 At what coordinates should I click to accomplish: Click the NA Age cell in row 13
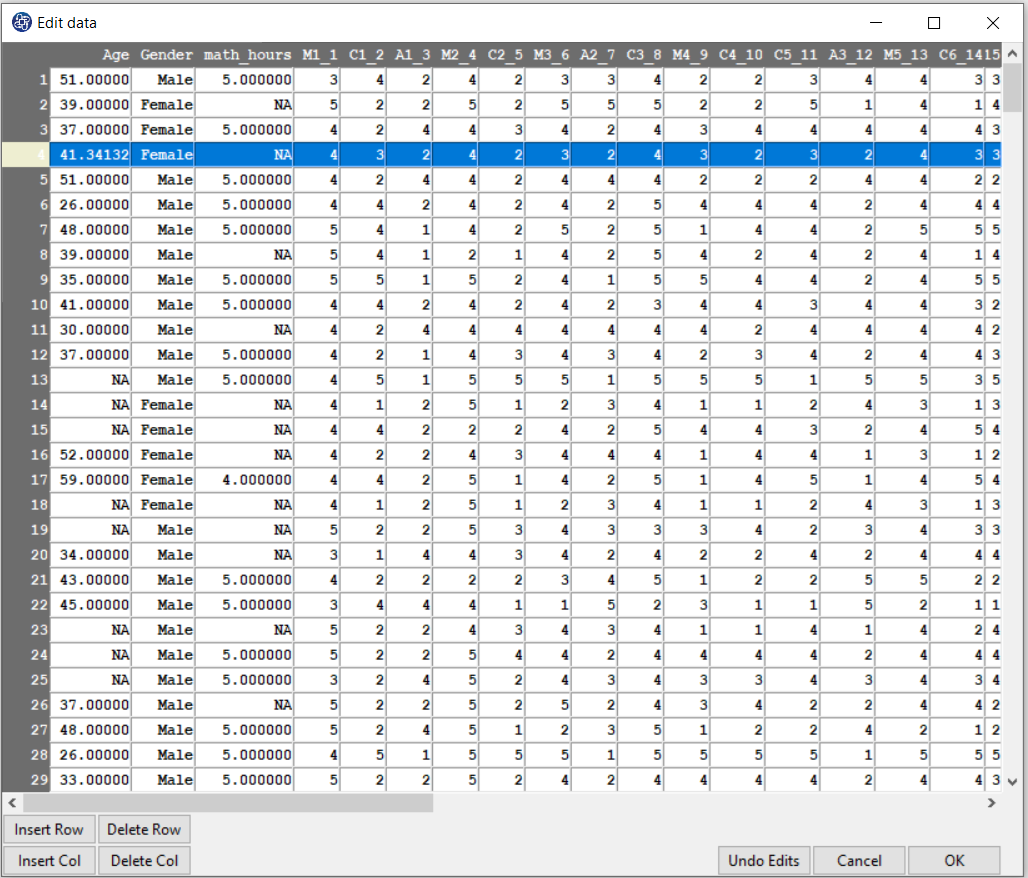(90, 380)
